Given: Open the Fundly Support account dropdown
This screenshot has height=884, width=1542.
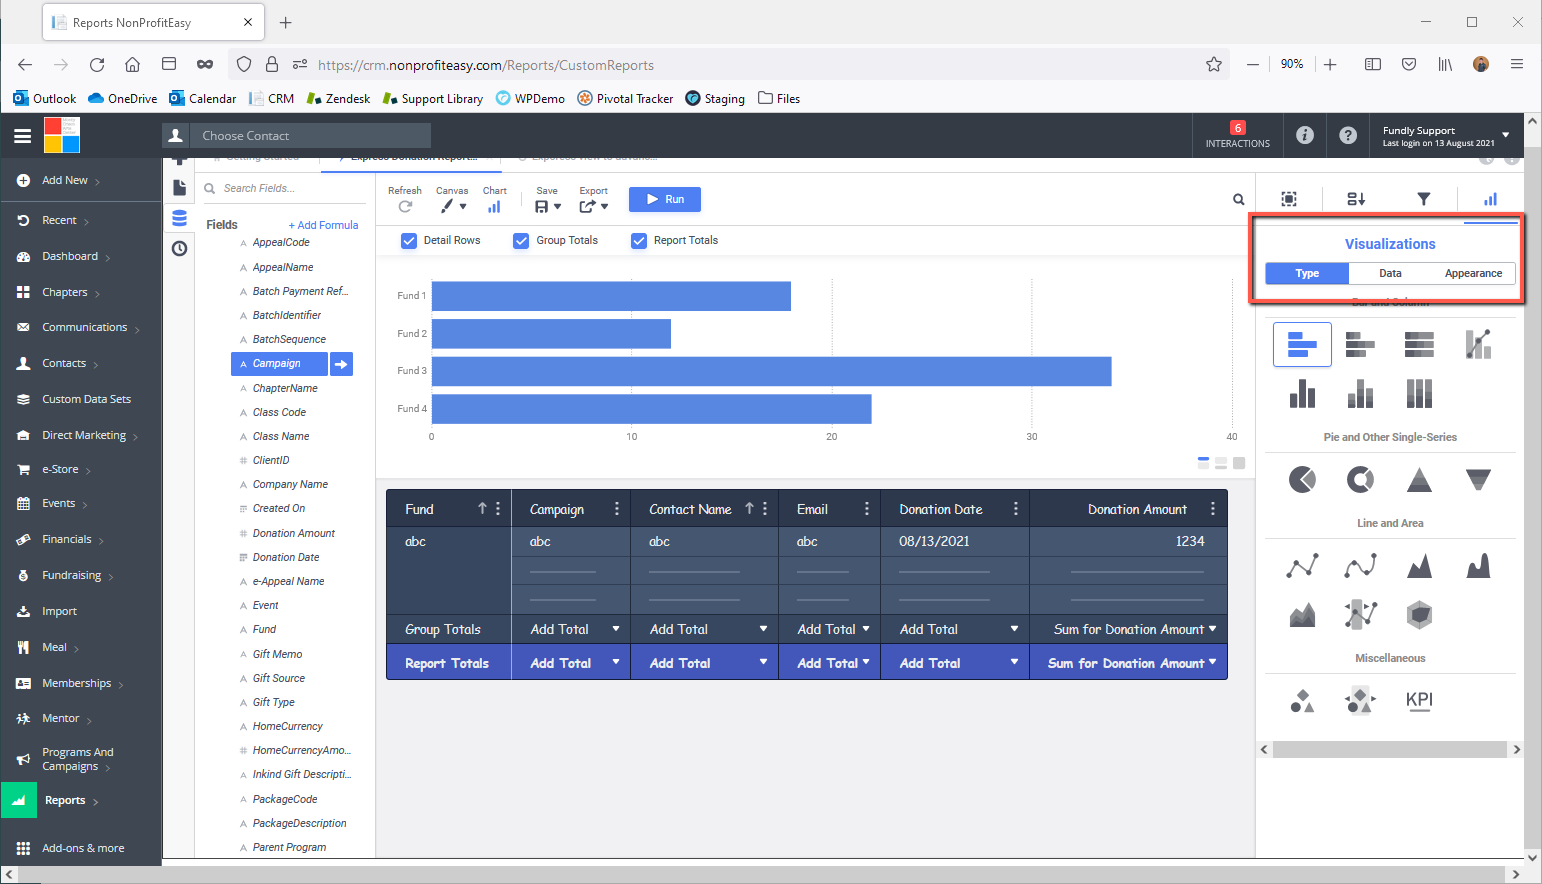Looking at the screenshot, I should point(1446,136).
